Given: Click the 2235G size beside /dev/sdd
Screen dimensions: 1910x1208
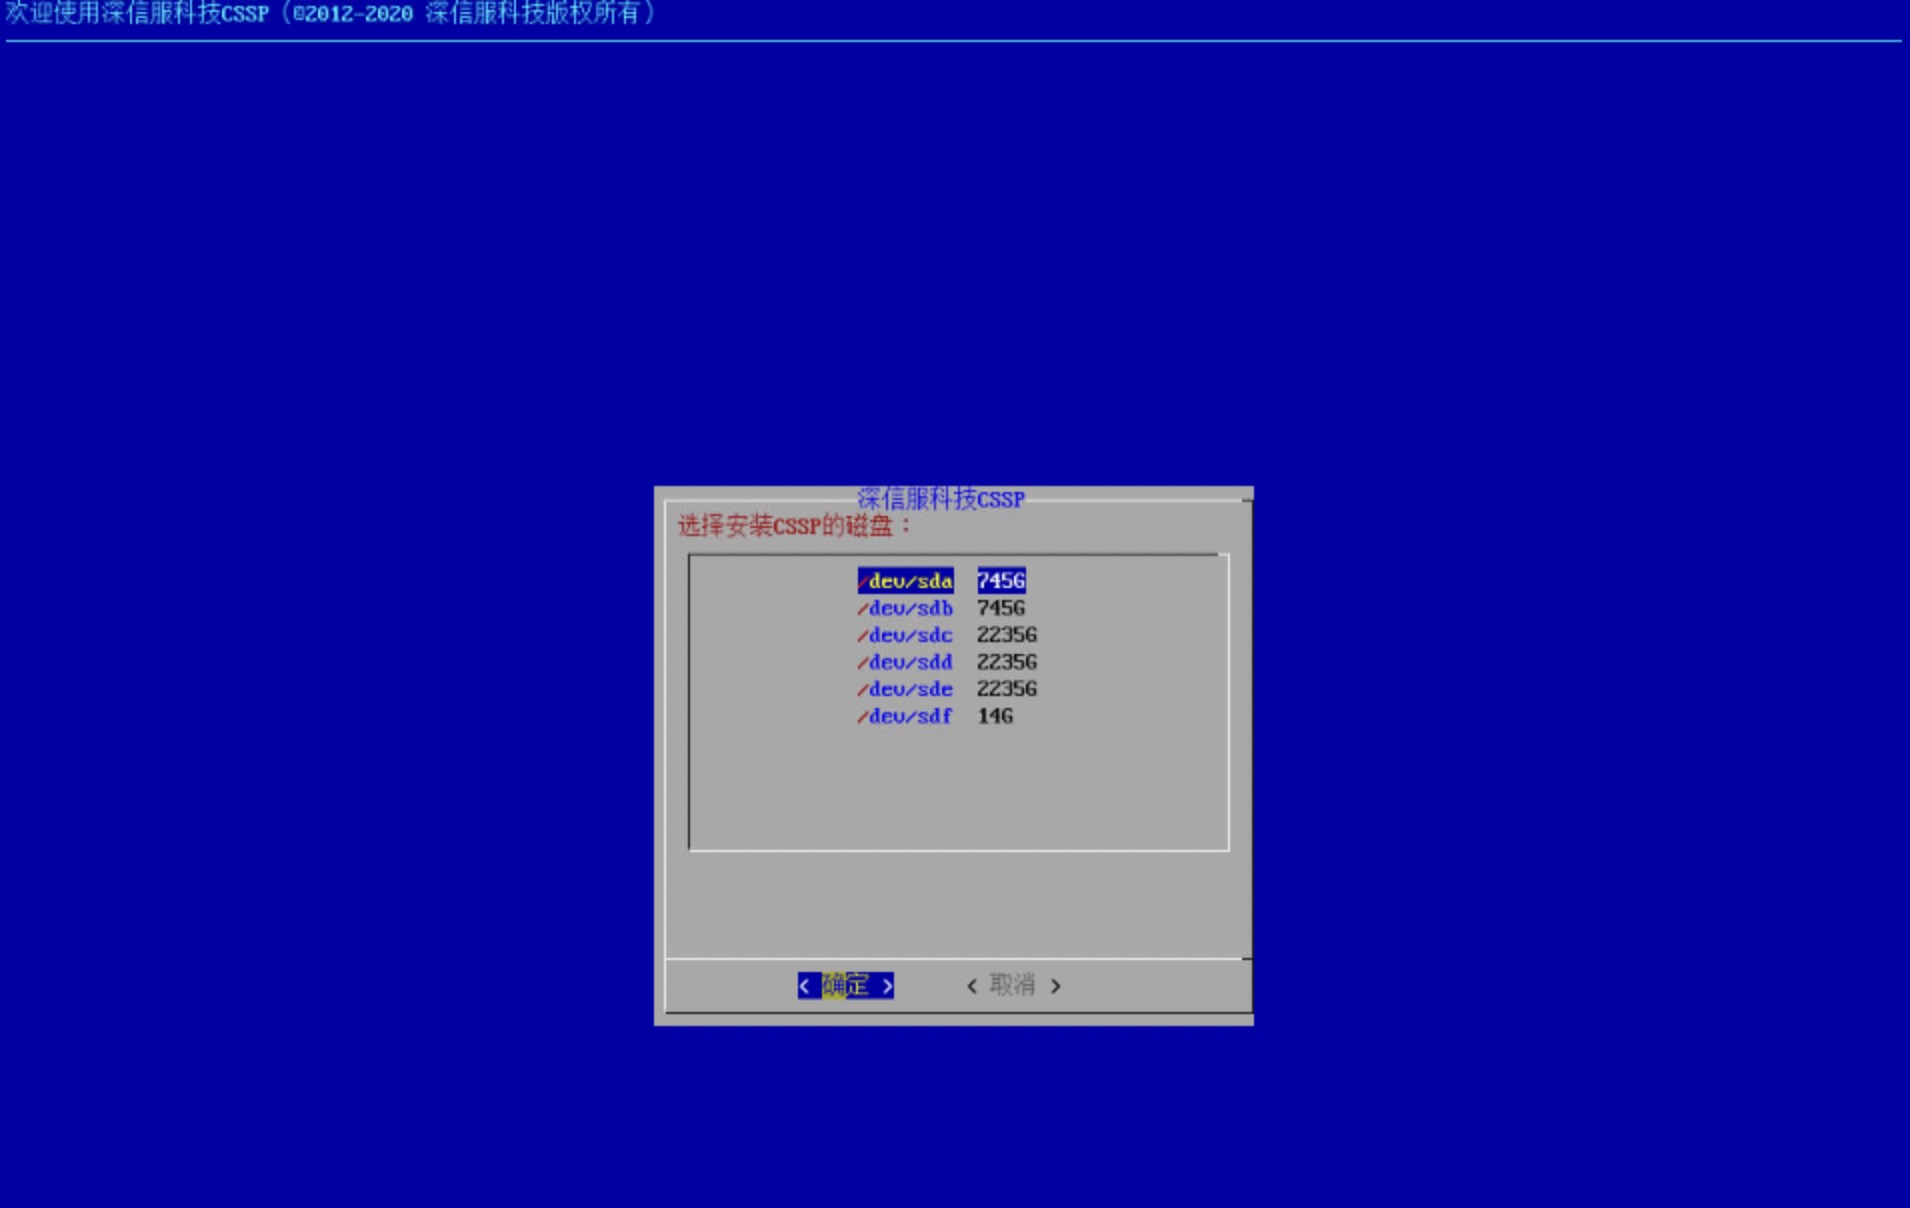Looking at the screenshot, I should pos(1007,662).
